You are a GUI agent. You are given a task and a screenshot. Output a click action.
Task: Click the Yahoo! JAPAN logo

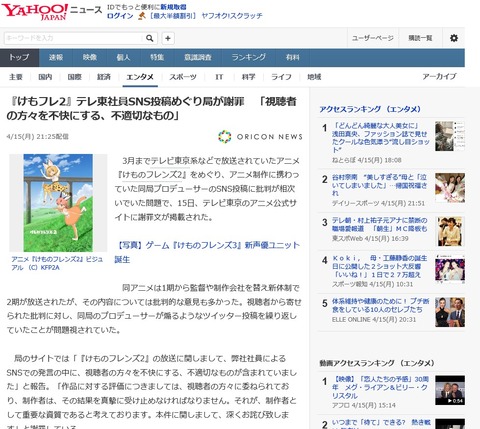[35, 12]
